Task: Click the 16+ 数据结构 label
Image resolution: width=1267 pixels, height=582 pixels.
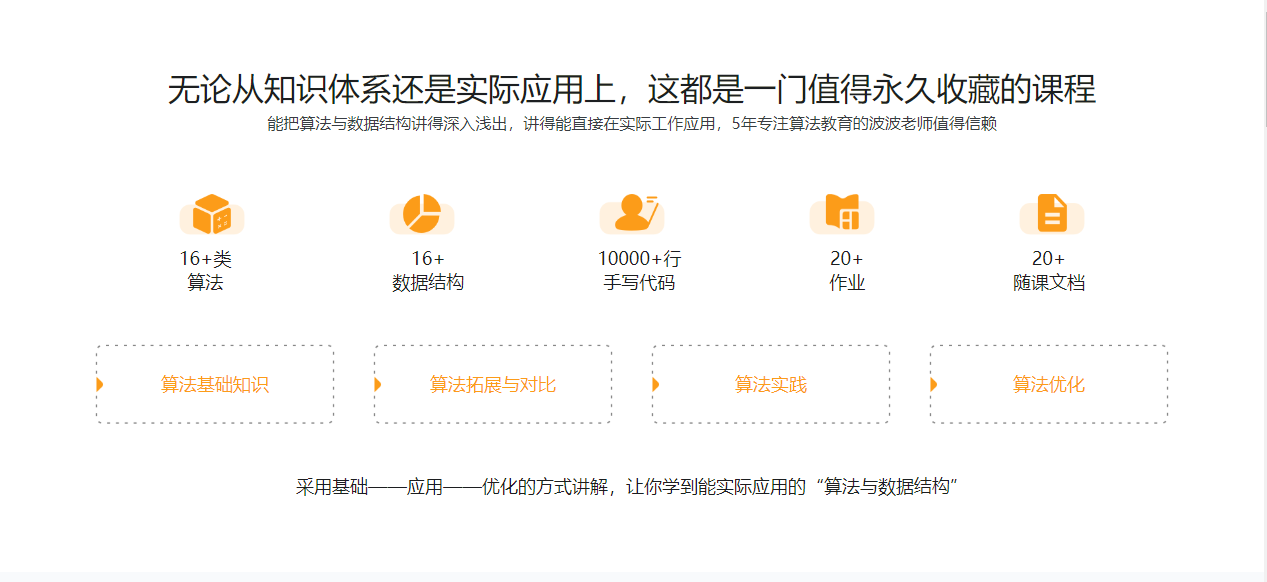Action: (428, 271)
